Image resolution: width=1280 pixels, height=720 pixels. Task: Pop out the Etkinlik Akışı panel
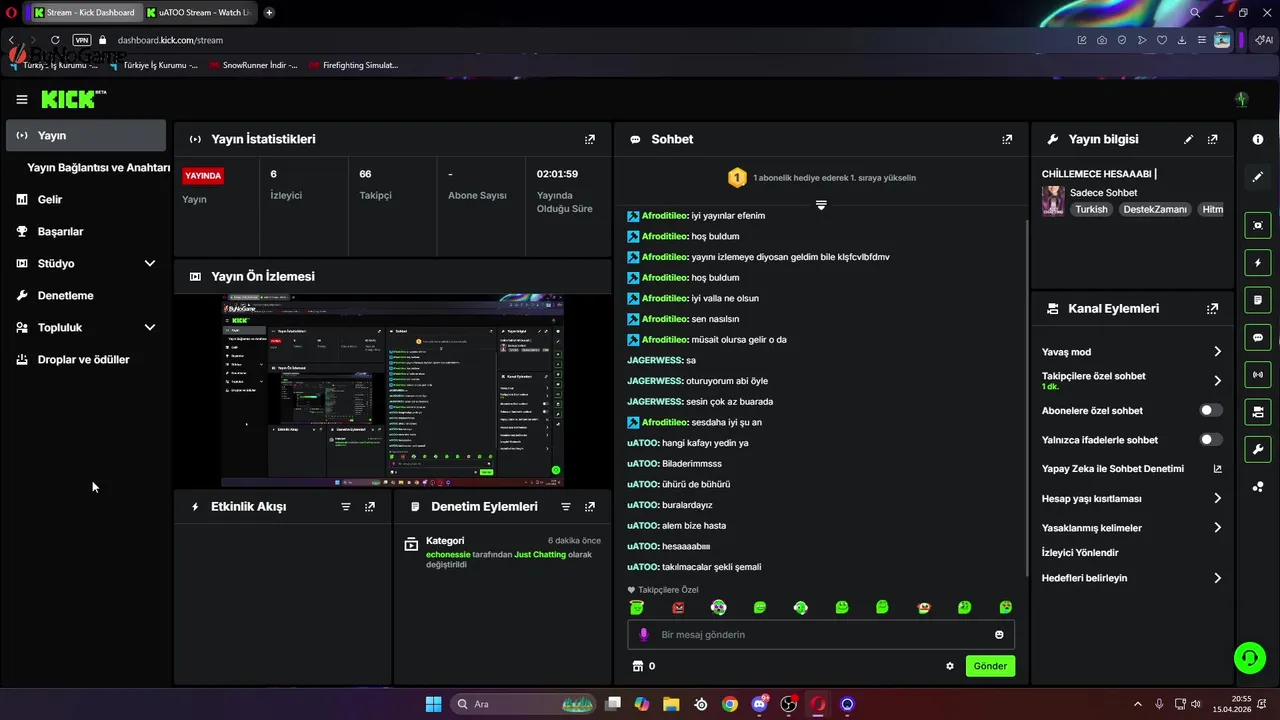click(x=370, y=507)
